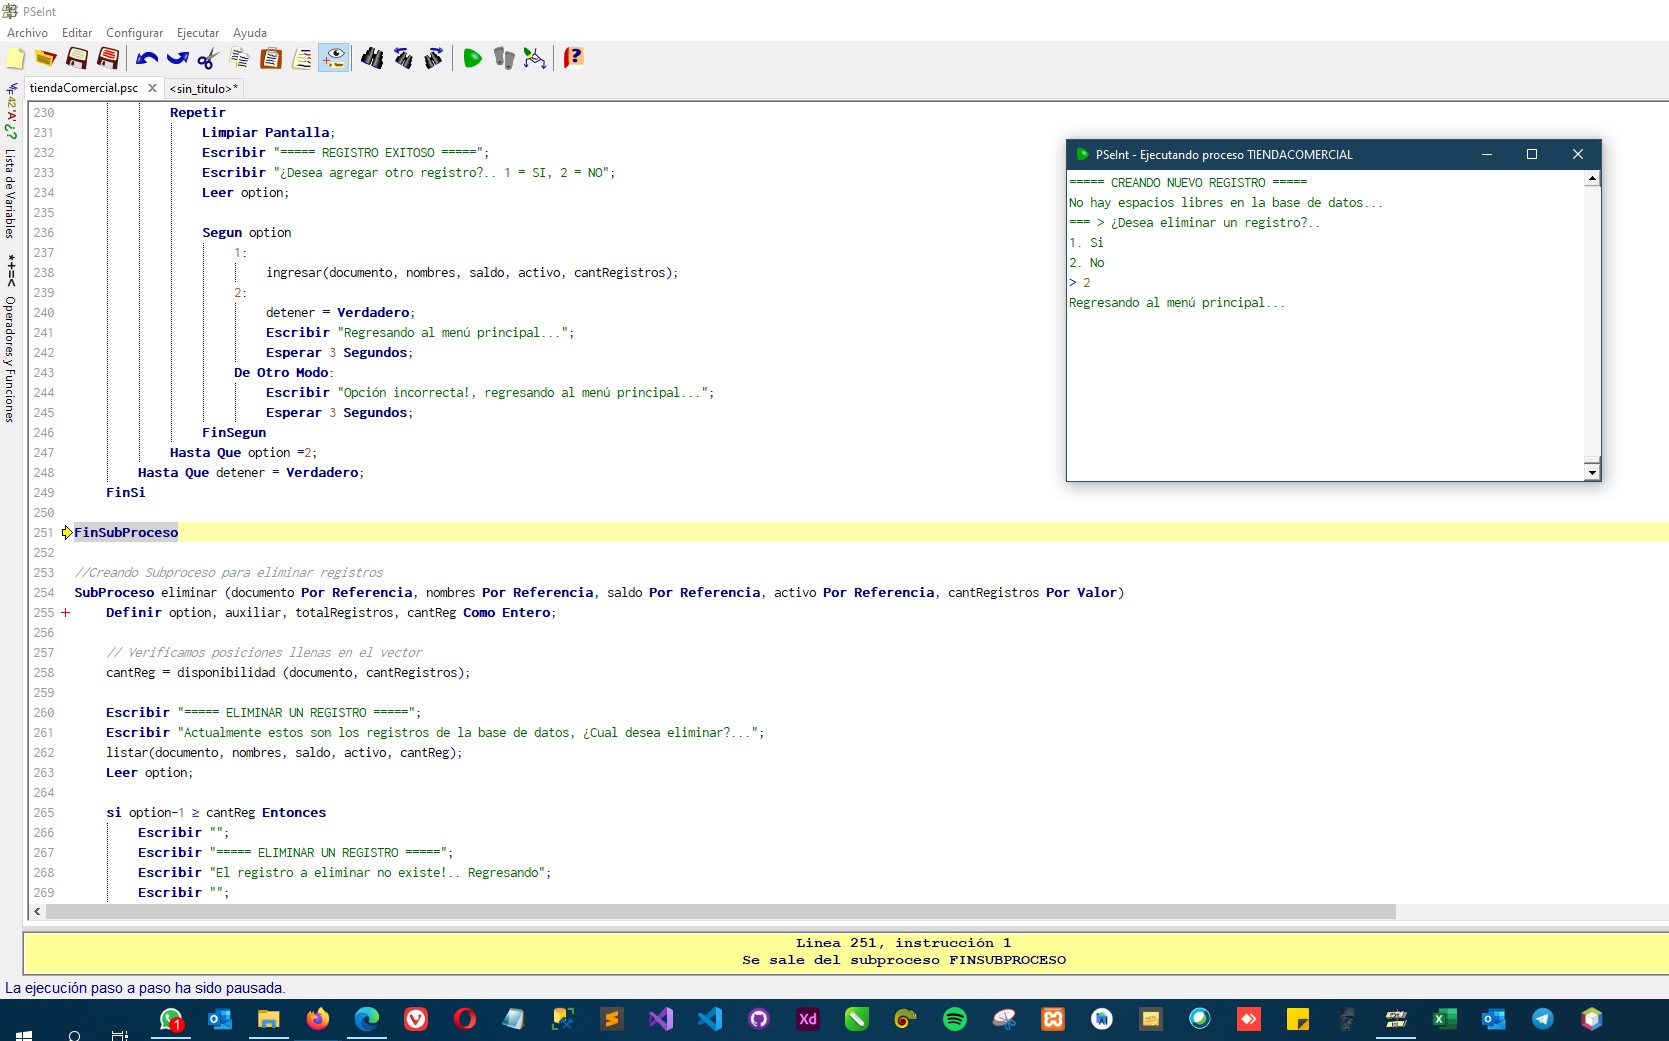
Task: Click the red plus marker on line 255
Action: (x=66, y=612)
